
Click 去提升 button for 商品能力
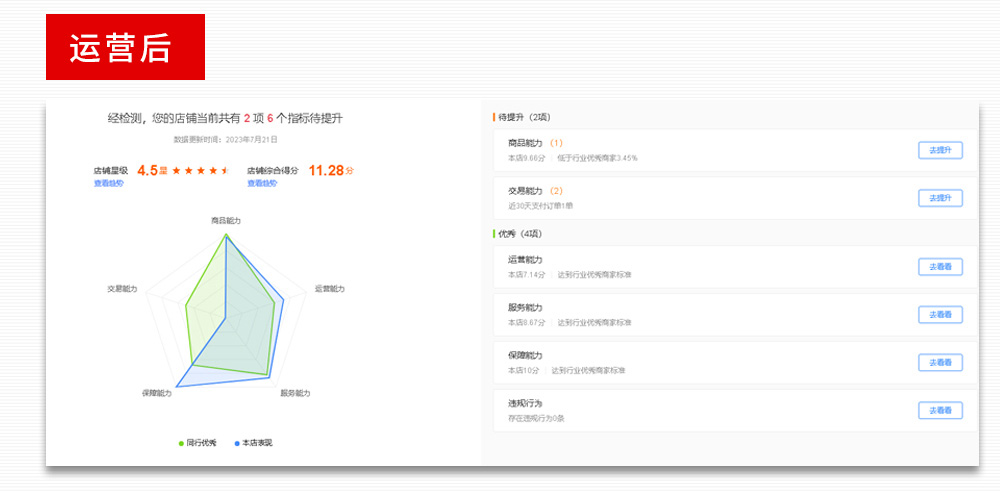click(x=940, y=150)
